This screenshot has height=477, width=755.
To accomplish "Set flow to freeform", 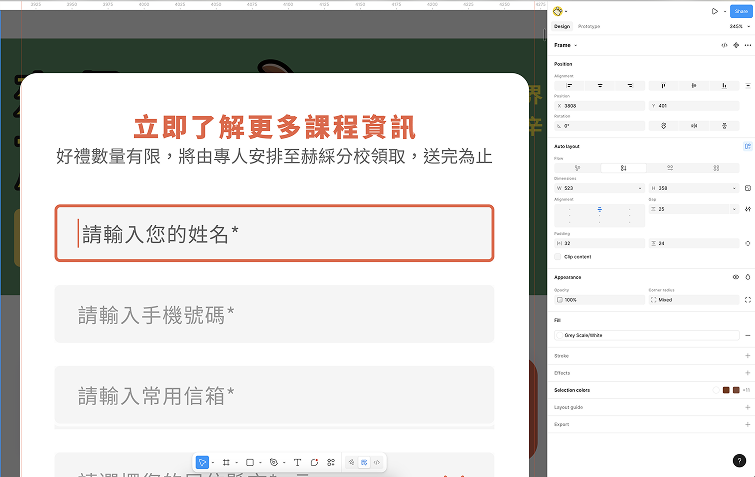I will (x=577, y=168).
